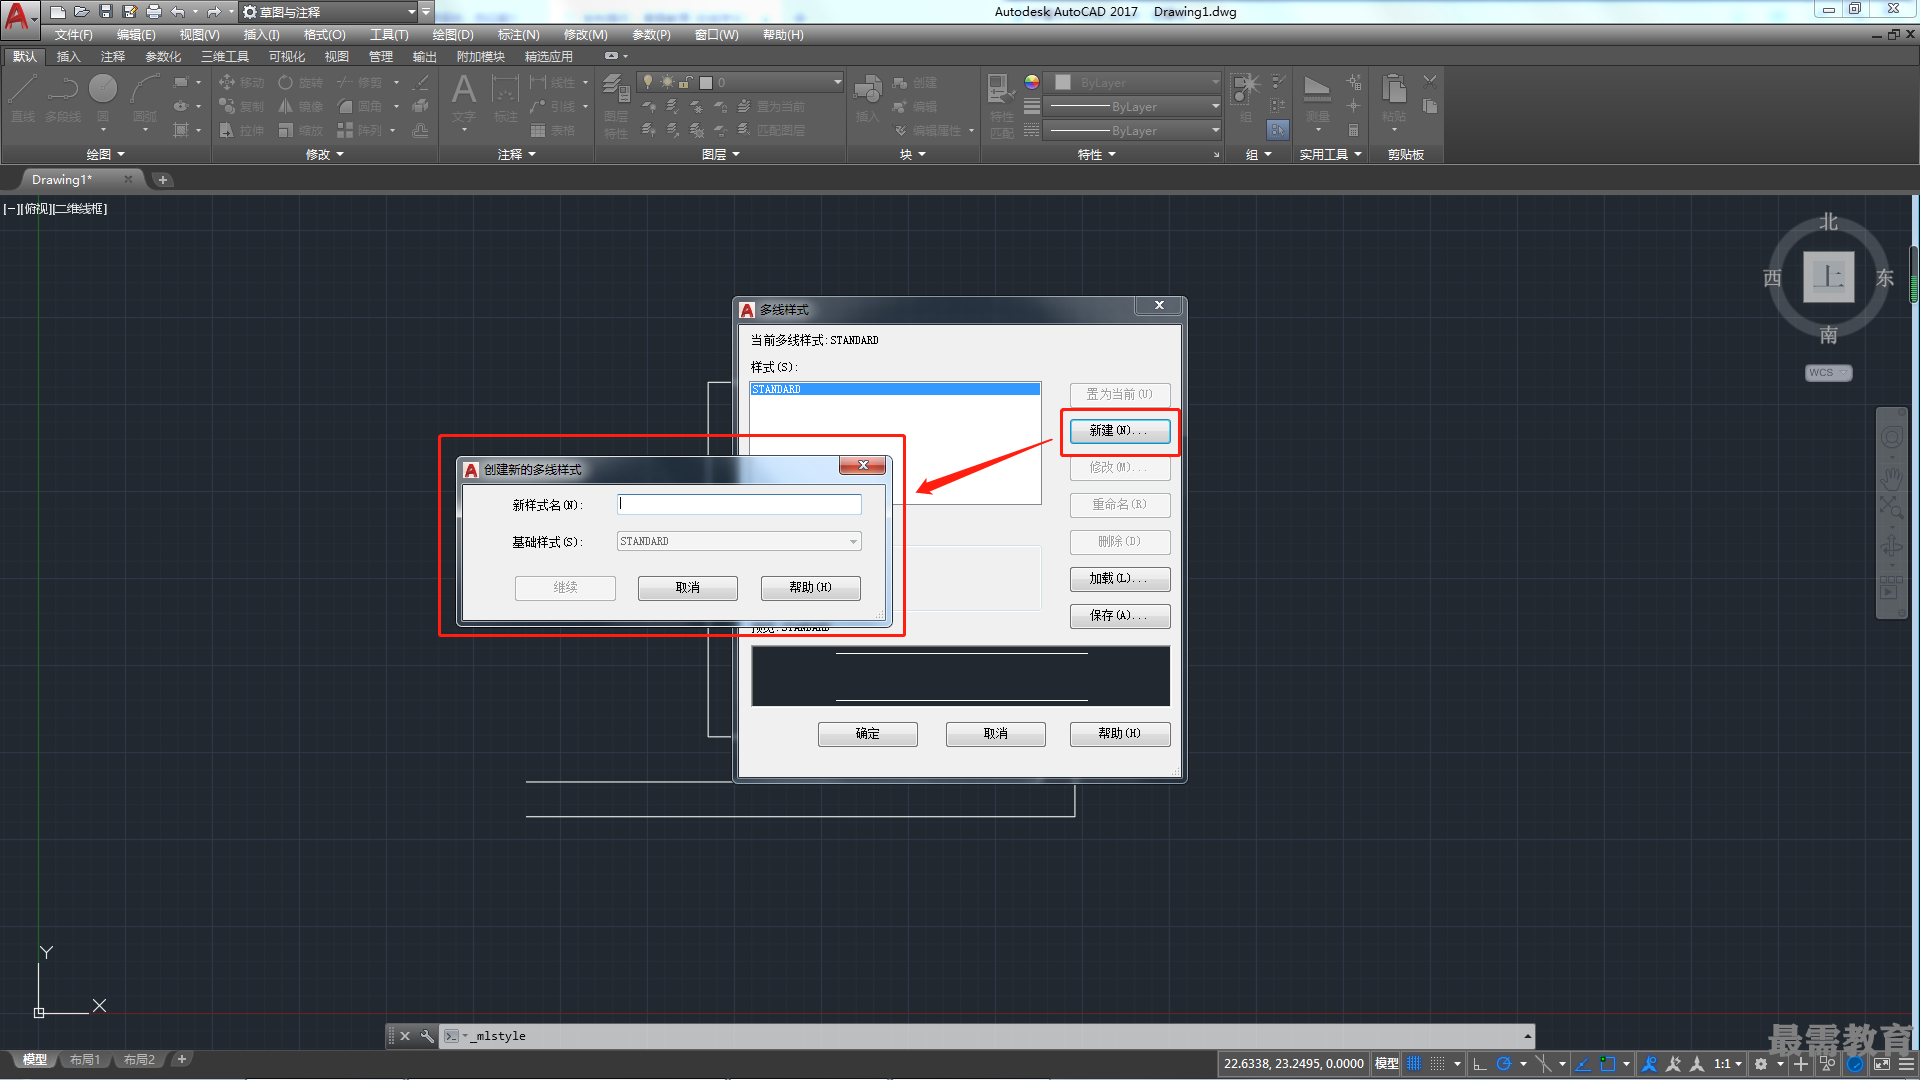
Task: Expand the 修改 panel title
Action: click(324, 154)
